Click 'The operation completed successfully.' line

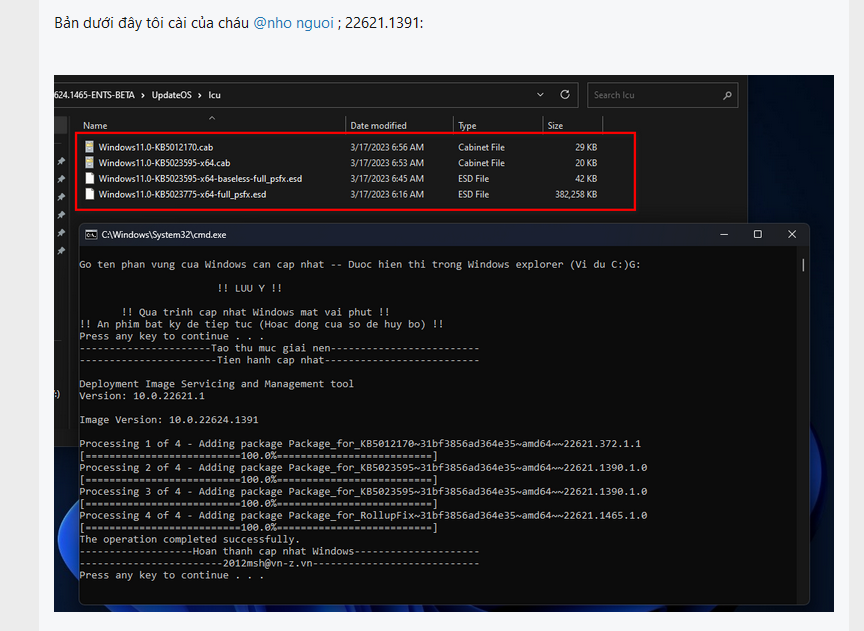coord(190,540)
